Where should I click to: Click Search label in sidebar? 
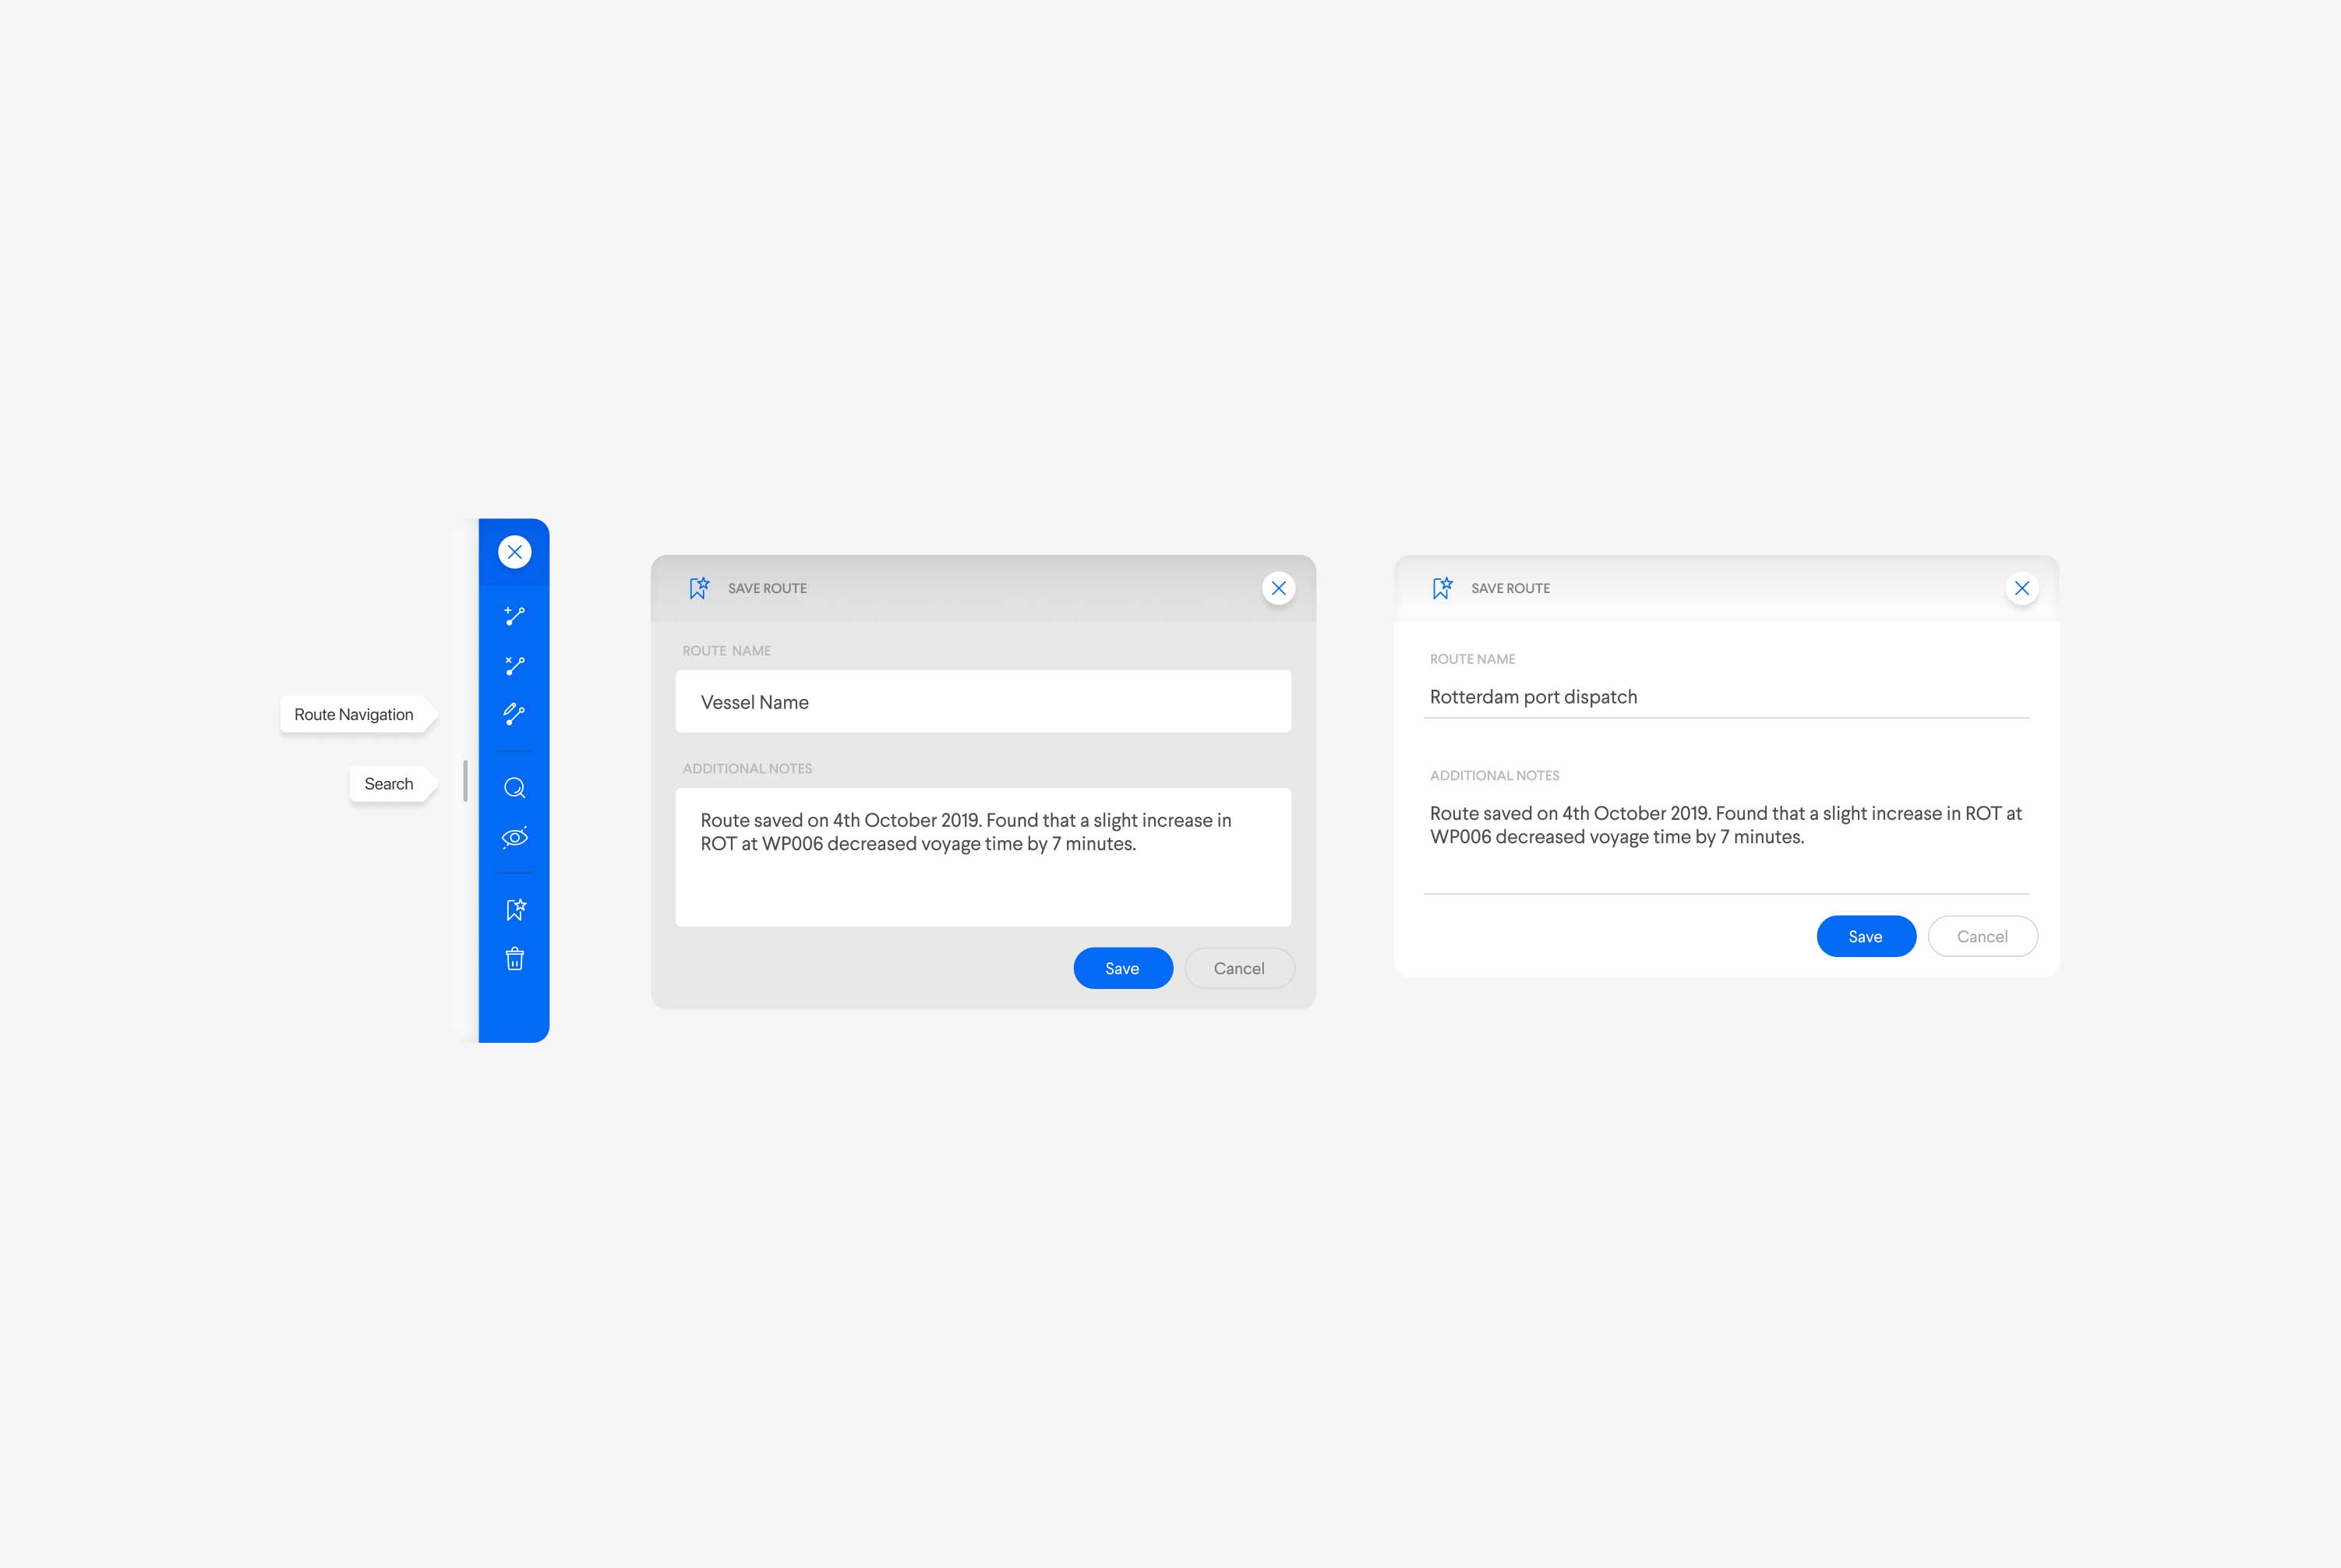click(x=388, y=782)
